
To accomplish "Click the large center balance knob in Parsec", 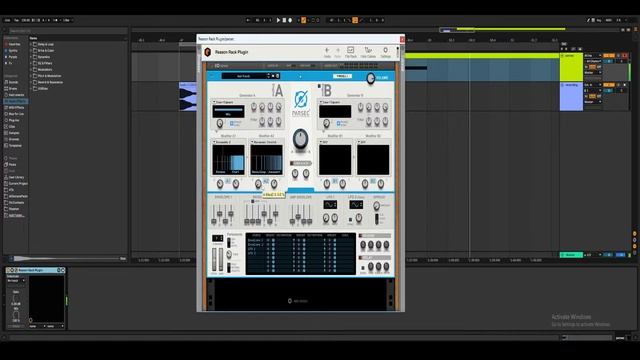I will [x=300, y=139].
